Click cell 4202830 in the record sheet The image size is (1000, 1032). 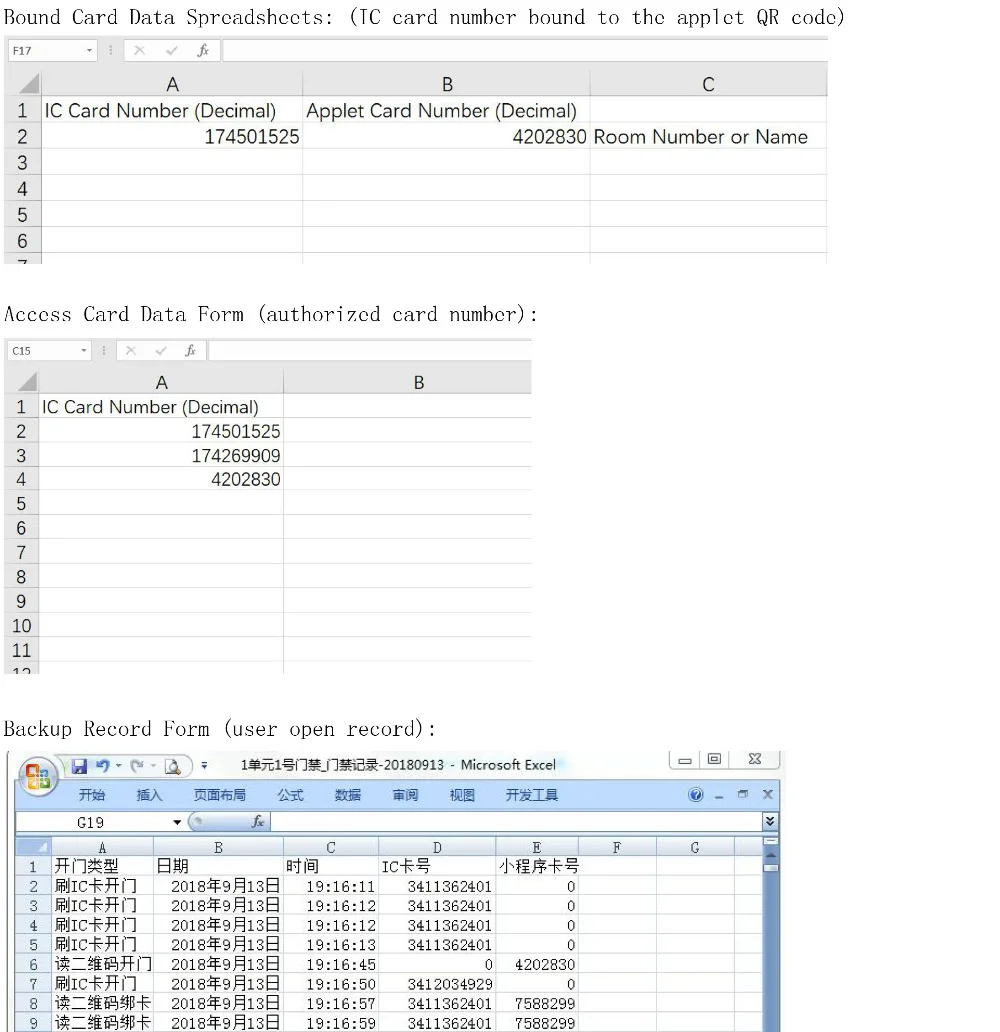coord(537,964)
